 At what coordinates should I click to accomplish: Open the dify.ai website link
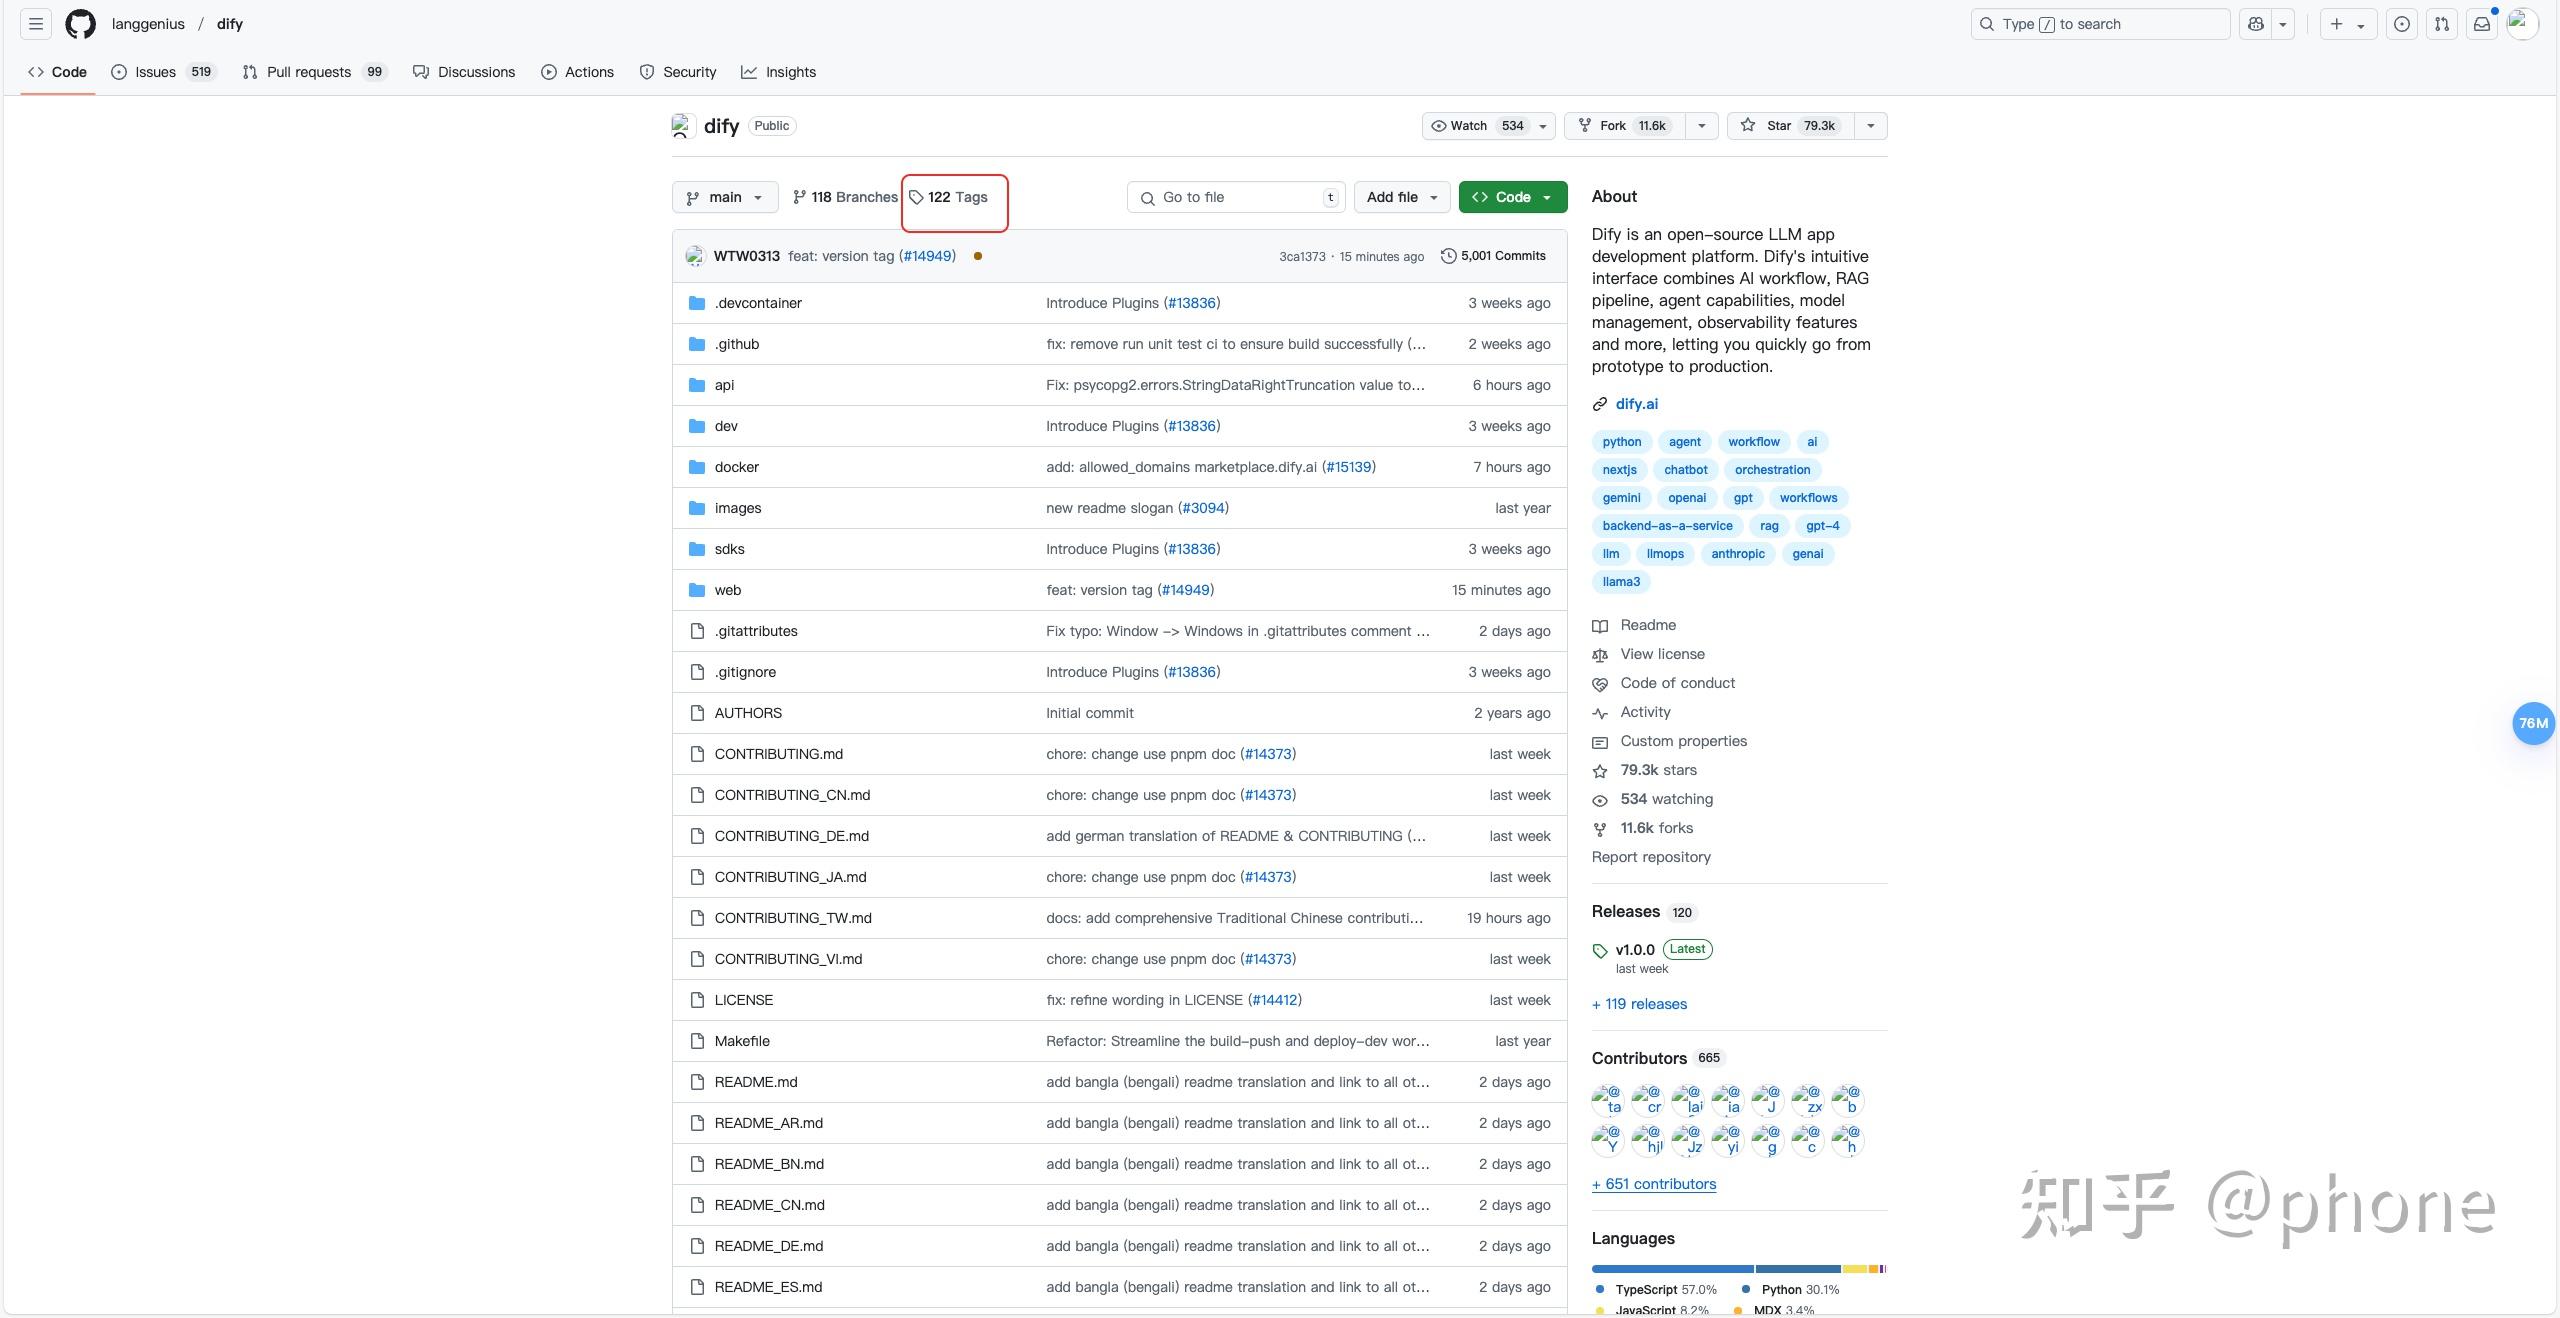tap(1636, 404)
